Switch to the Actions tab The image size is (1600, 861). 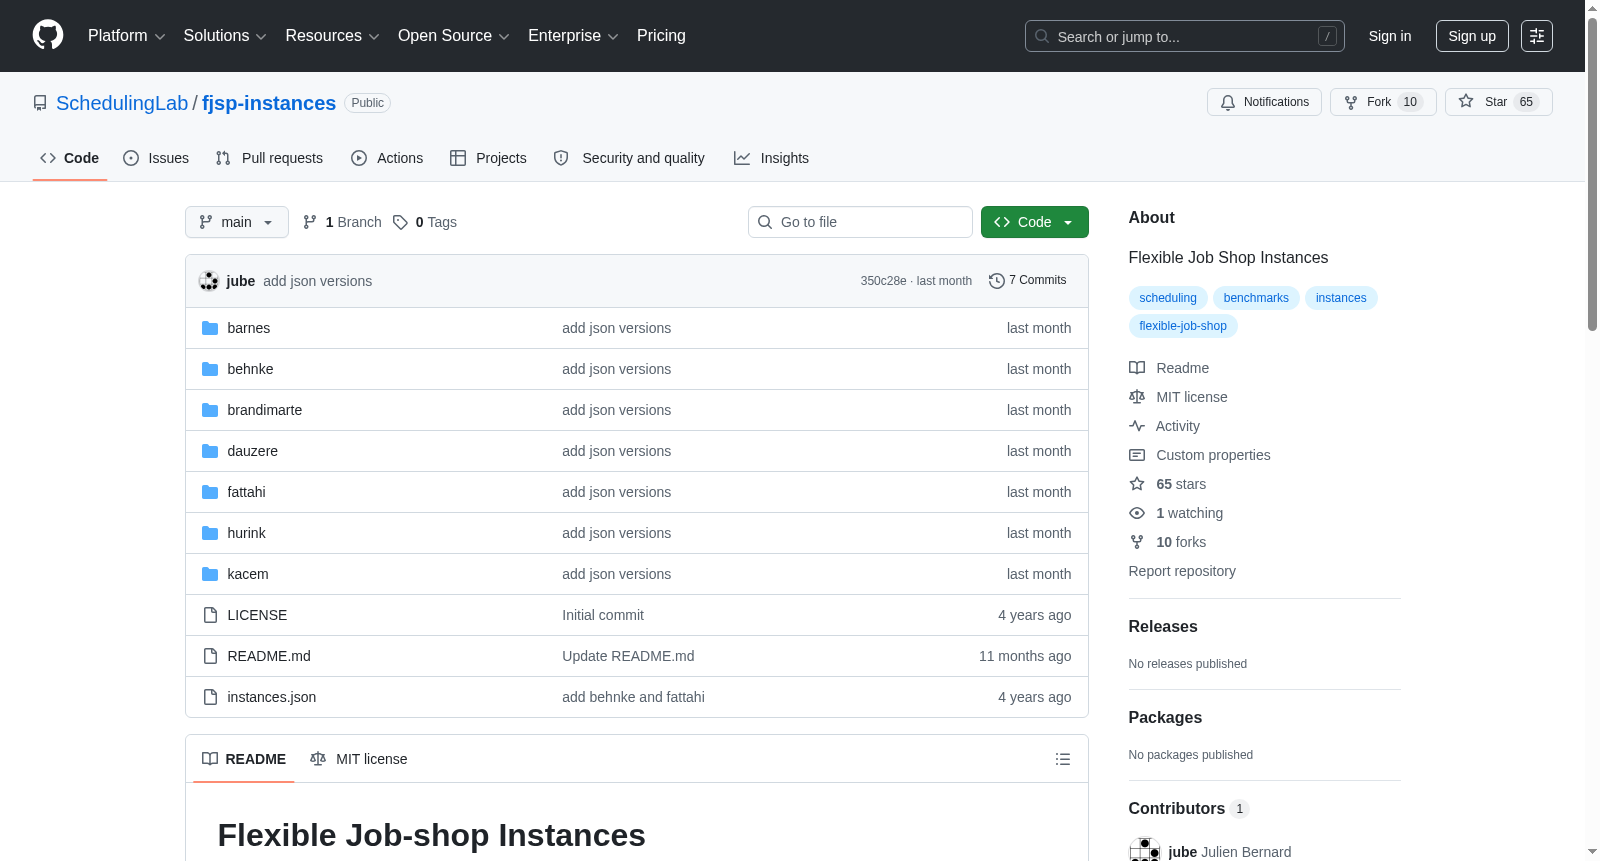(x=387, y=158)
